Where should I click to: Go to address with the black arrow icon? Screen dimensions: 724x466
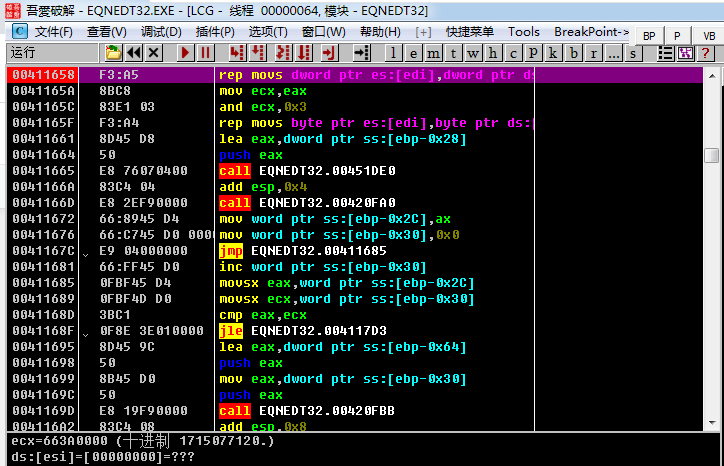pos(362,53)
